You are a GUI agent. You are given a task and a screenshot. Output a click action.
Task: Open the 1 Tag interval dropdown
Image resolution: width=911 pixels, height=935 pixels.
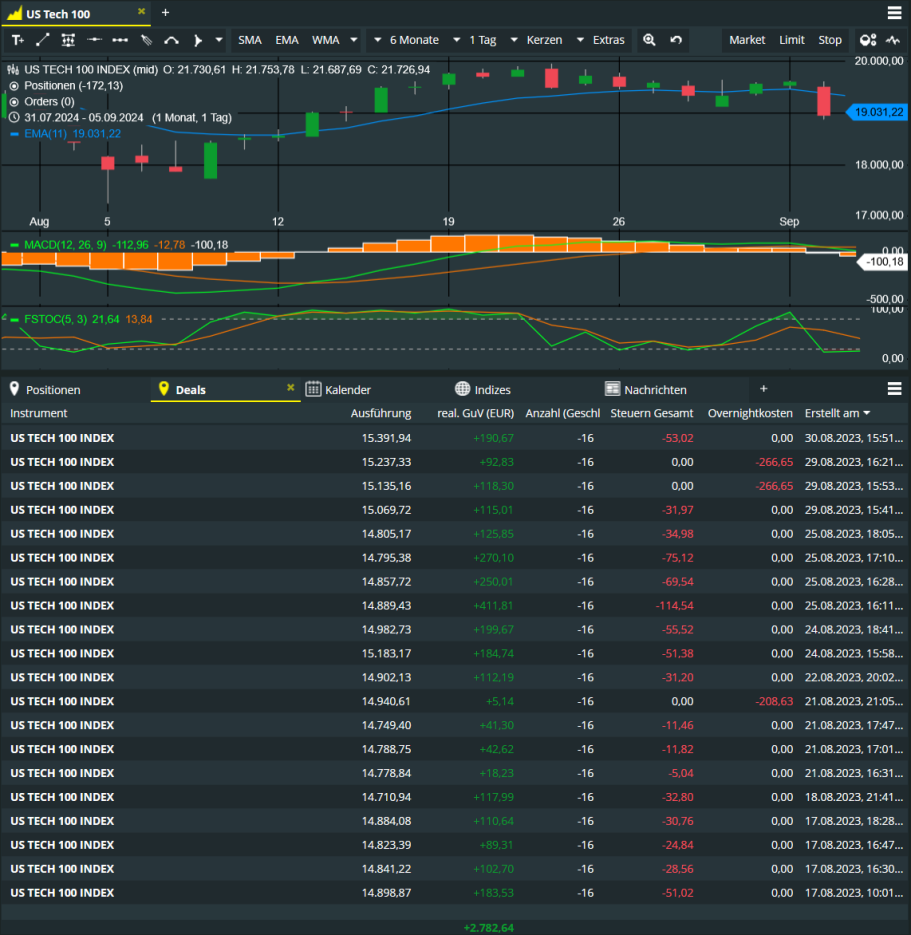click(475, 40)
